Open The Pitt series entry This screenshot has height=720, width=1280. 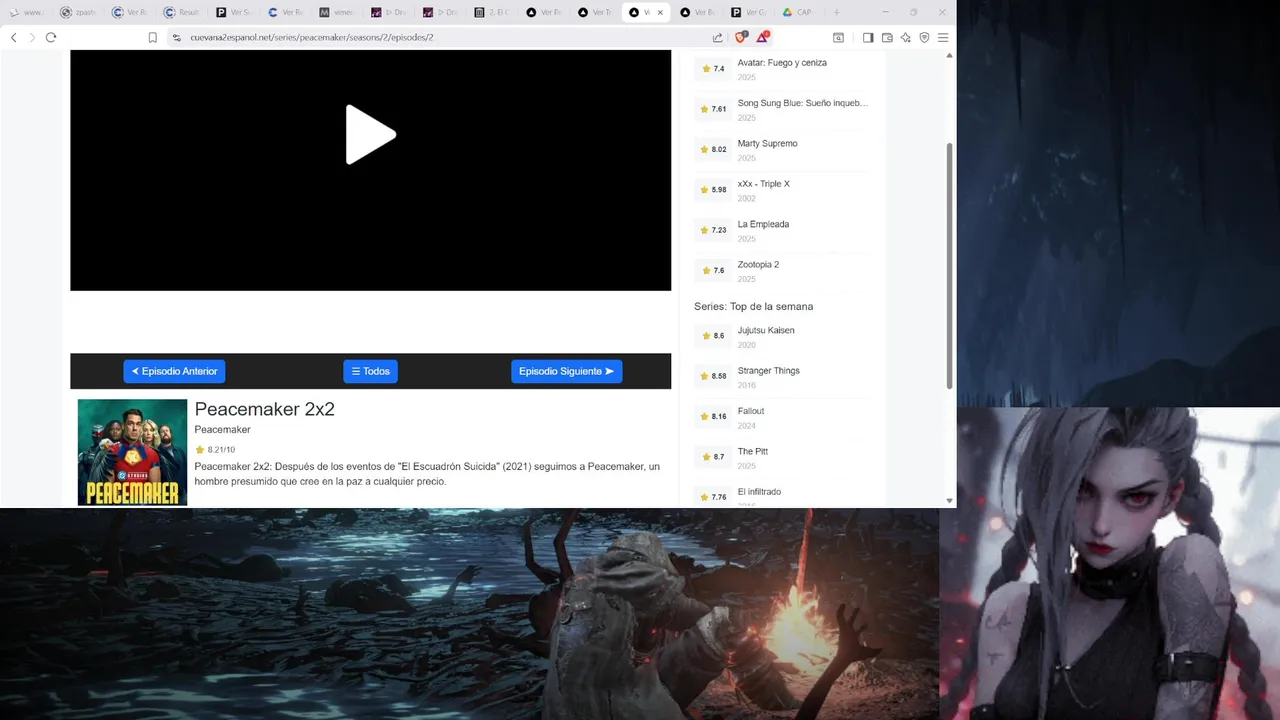pyautogui.click(x=753, y=452)
